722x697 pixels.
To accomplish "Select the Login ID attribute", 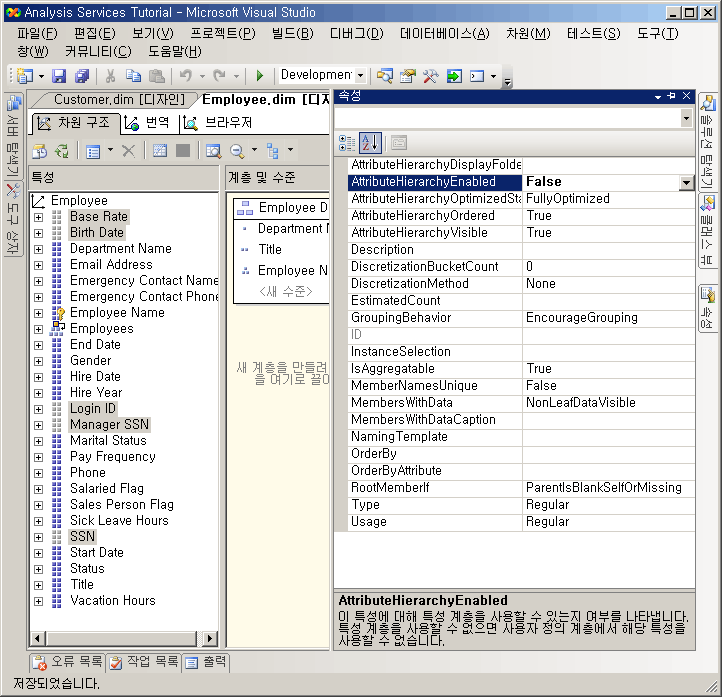I will tap(93, 409).
